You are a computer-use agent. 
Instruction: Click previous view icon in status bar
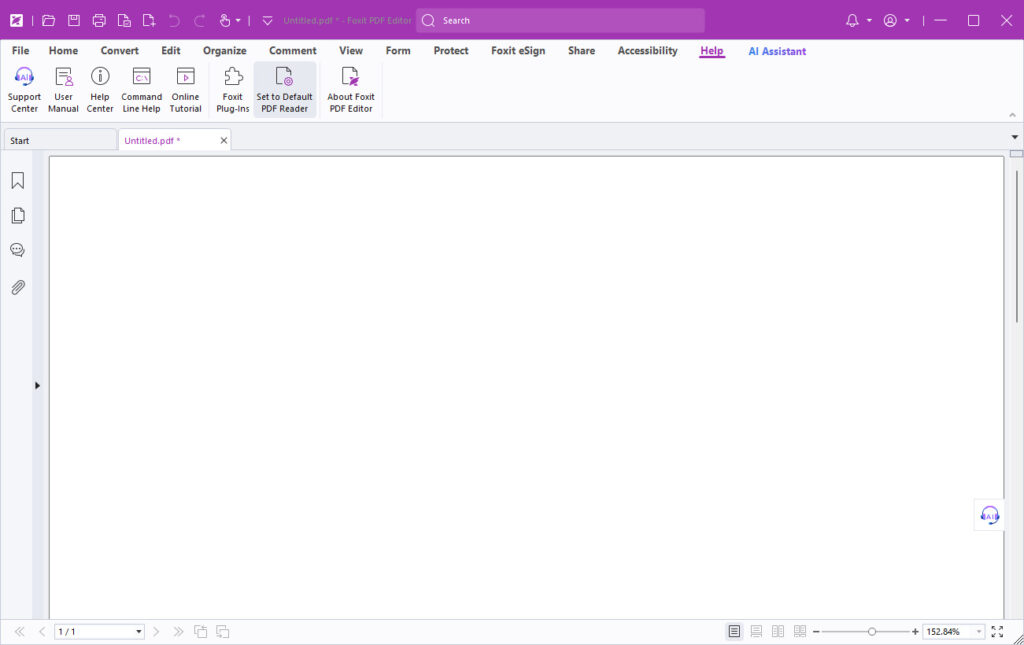point(200,631)
